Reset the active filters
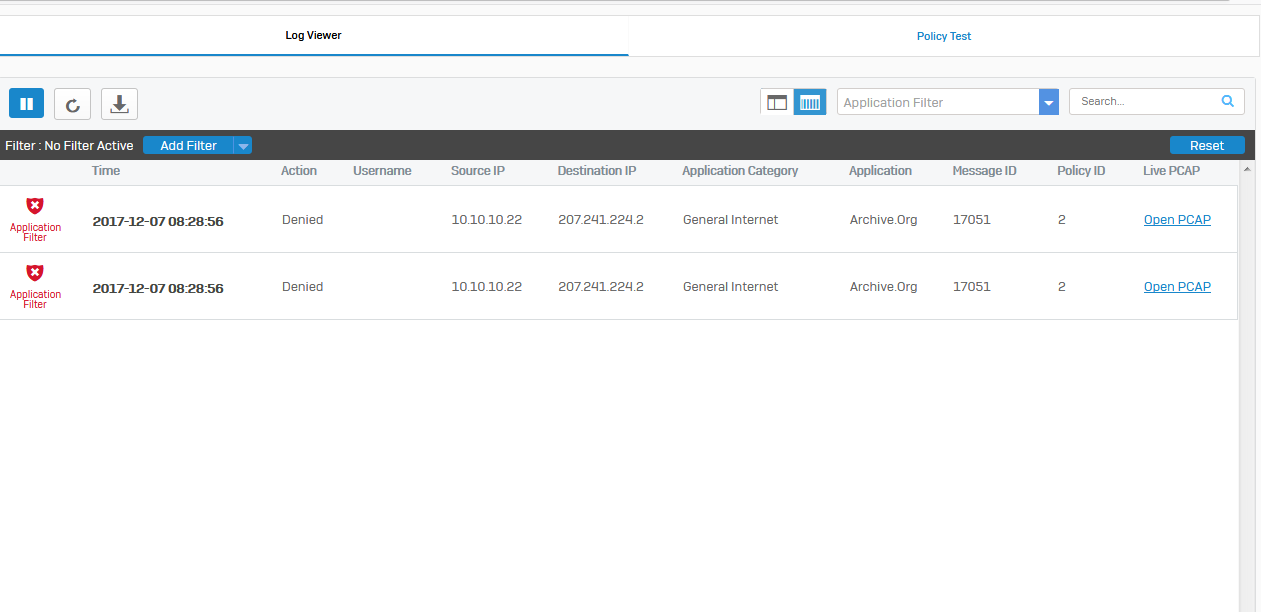This screenshot has height=612, width=1261. pyautogui.click(x=1206, y=146)
